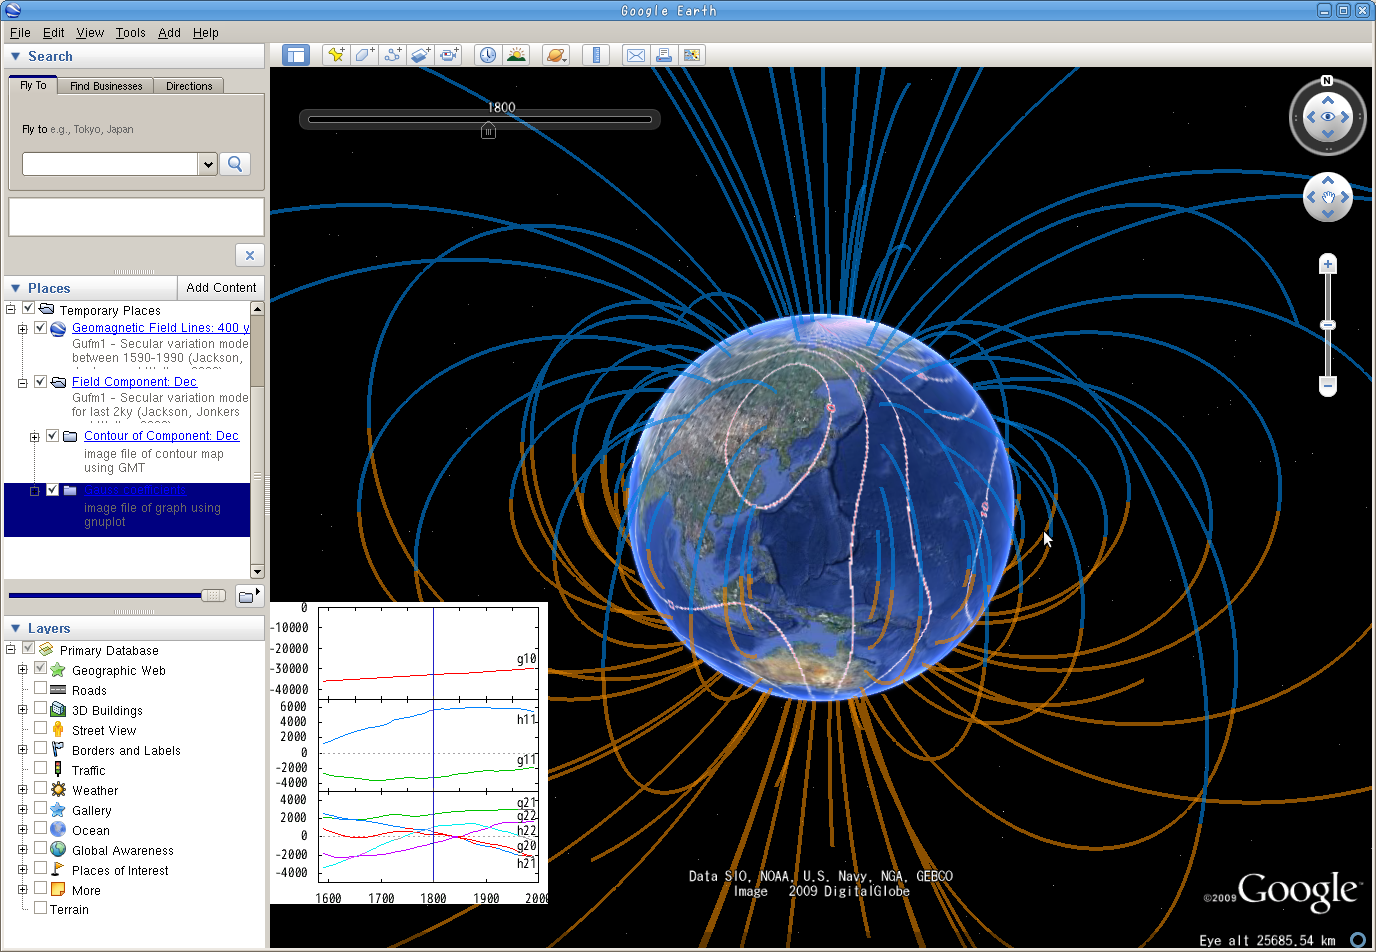This screenshot has width=1376, height=952.
Task: Click the 1800 time slider handle
Action: click(488, 130)
